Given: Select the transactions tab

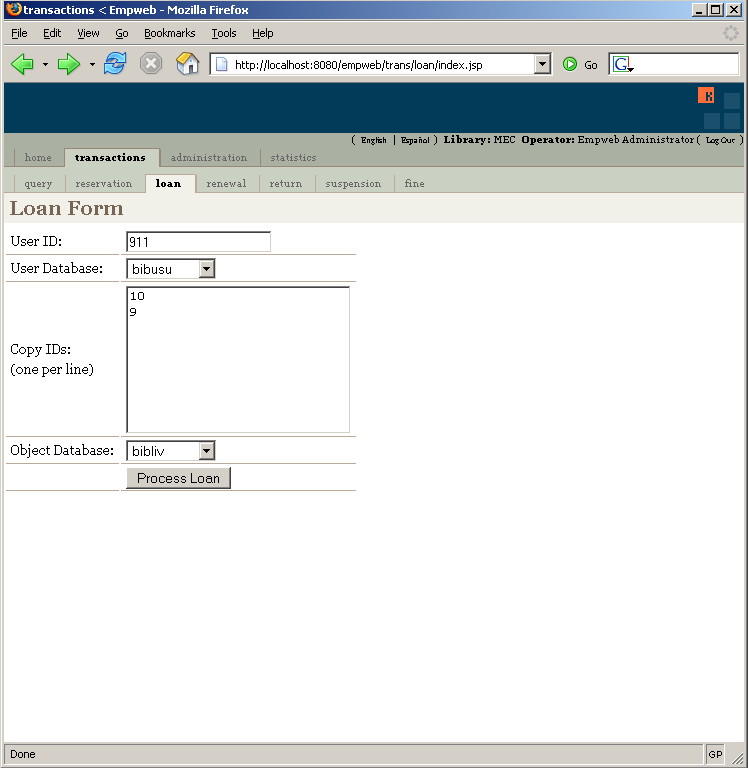Looking at the screenshot, I should [x=110, y=158].
